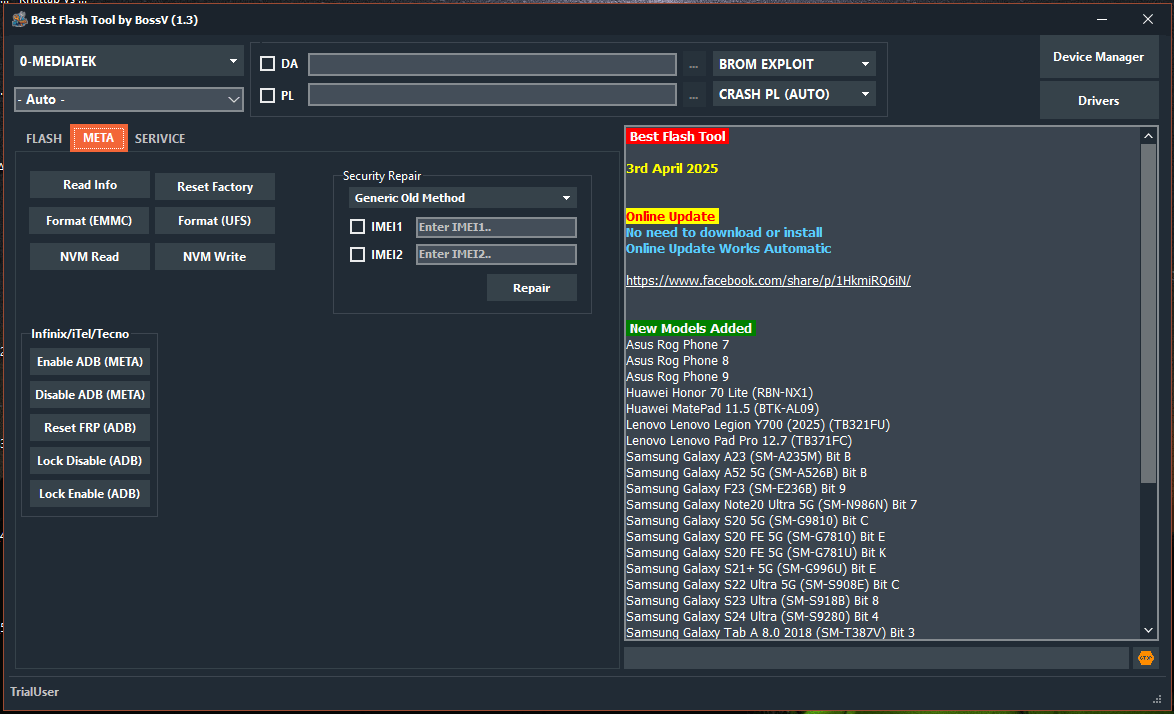The image size is (1174, 714).
Task: Enable the PL checkbox
Action: [267, 96]
